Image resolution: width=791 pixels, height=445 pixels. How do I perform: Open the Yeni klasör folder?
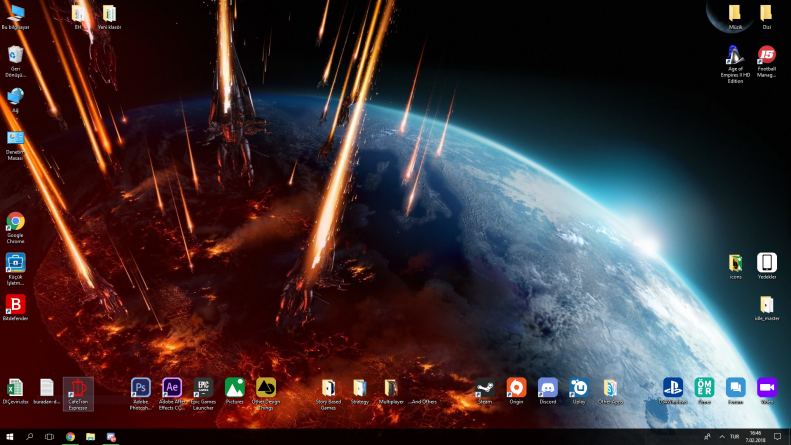(x=109, y=17)
